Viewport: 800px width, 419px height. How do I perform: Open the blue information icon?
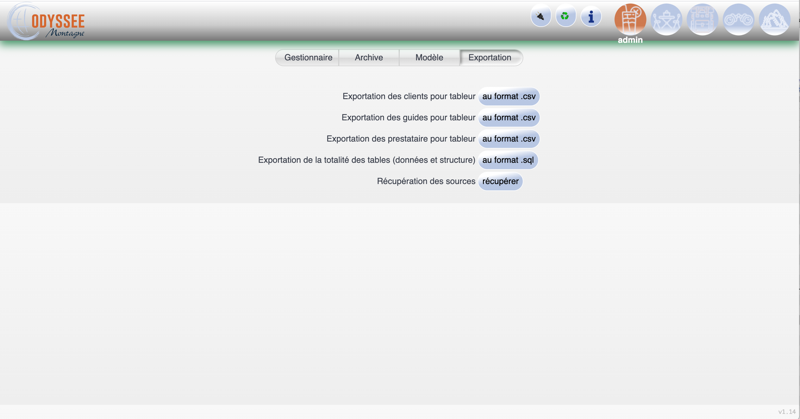pyautogui.click(x=591, y=17)
